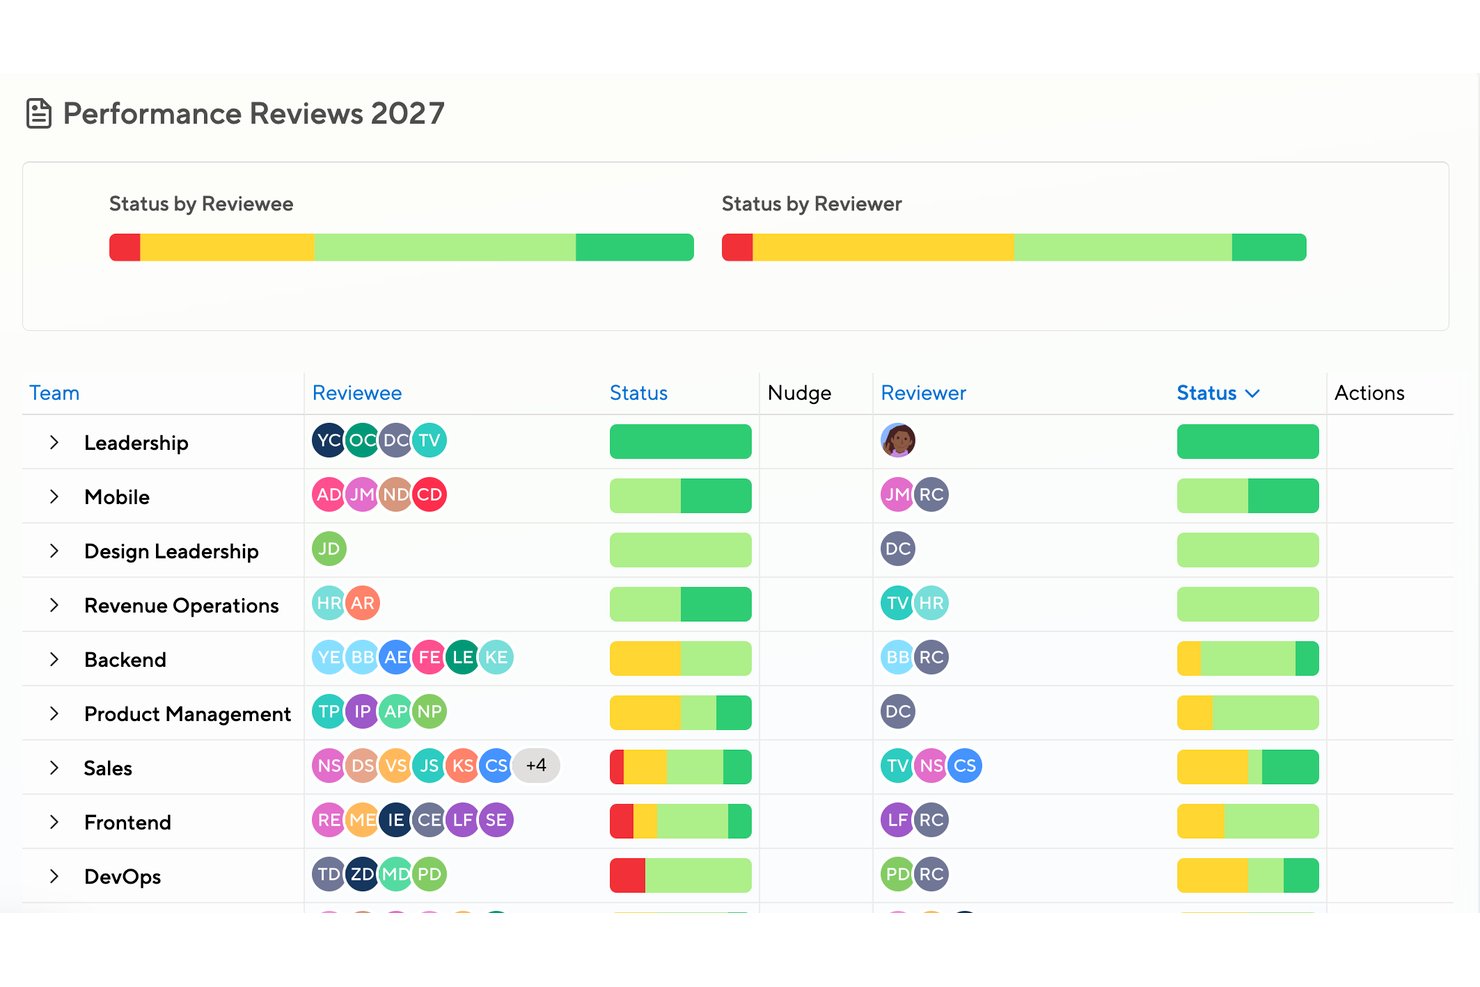The image size is (1480, 987).
Task: Select the Revenue Operations team name
Action: click(181, 606)
